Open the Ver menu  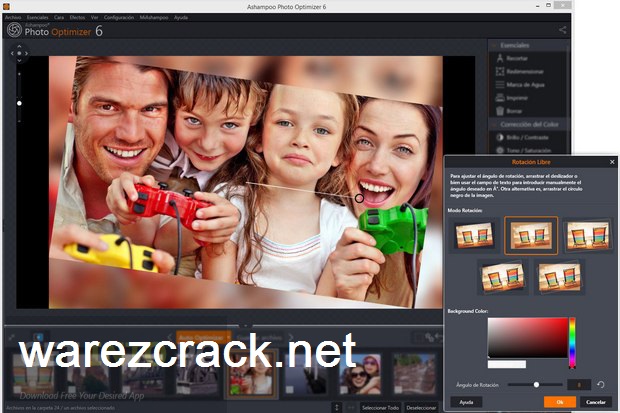point(95,17)
